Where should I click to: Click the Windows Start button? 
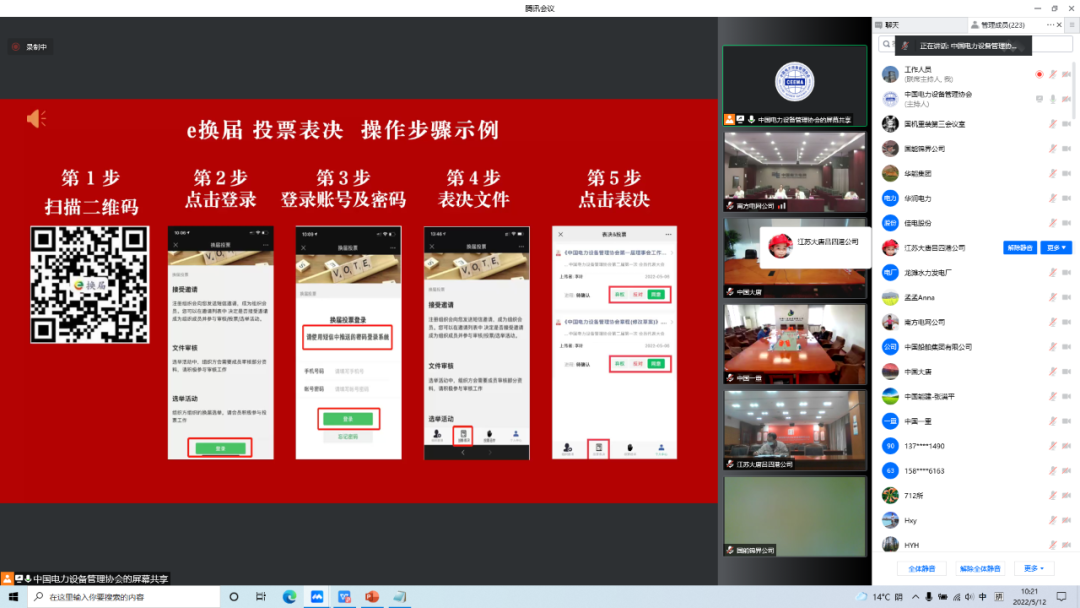(x=14, y=597)
